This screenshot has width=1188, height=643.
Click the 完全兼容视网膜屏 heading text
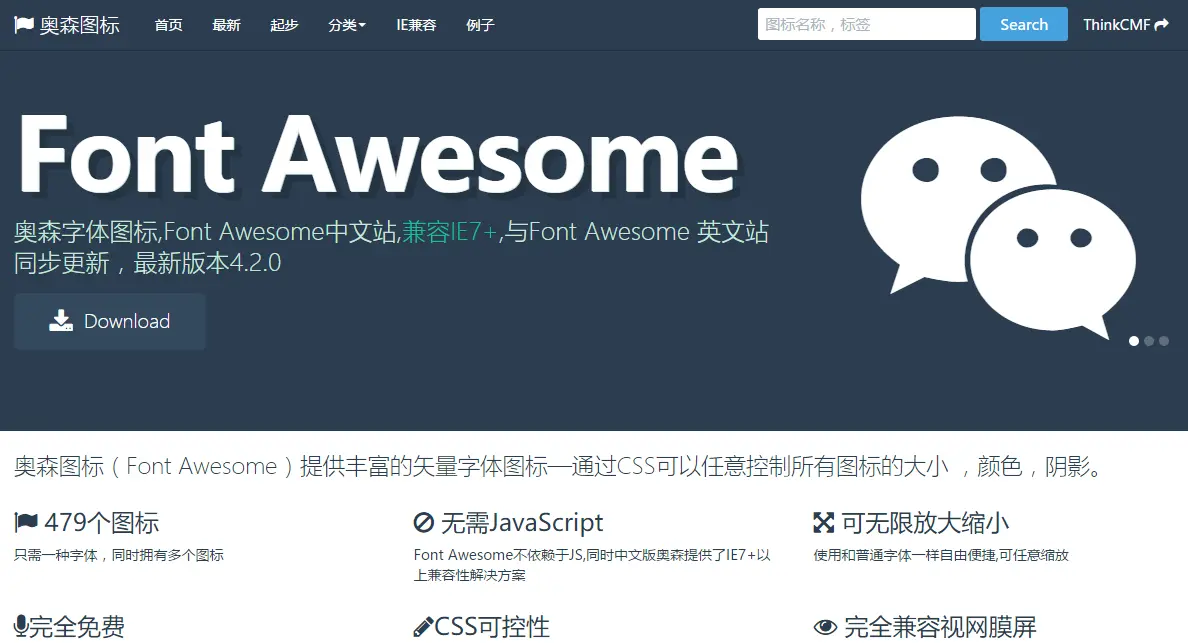coord(940,627)
